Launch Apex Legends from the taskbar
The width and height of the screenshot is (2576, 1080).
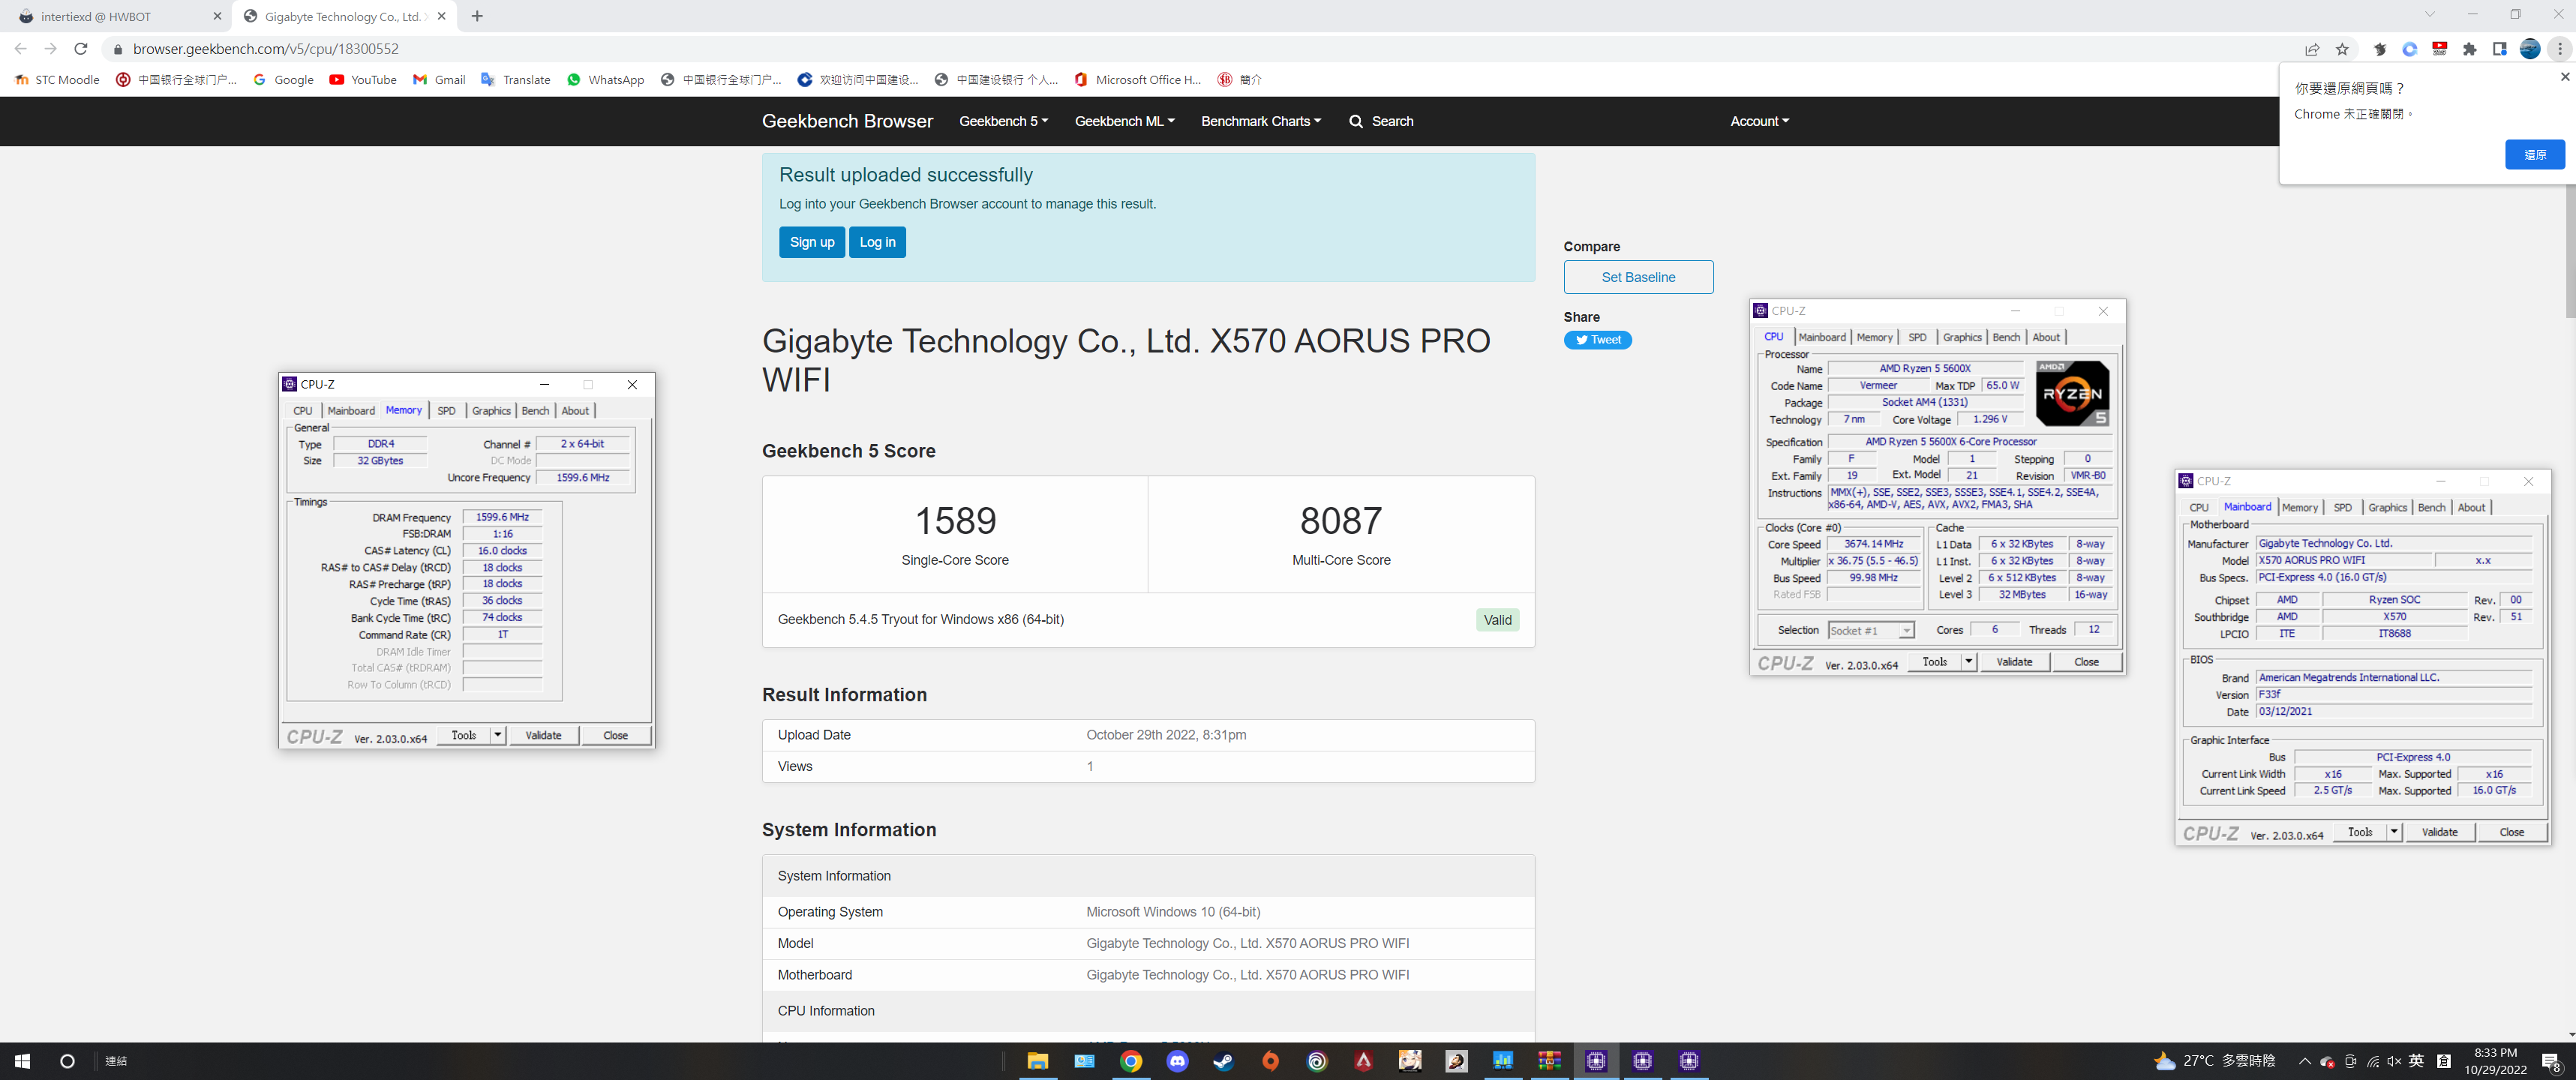pyautogui.click(x=1363, y=1061)
